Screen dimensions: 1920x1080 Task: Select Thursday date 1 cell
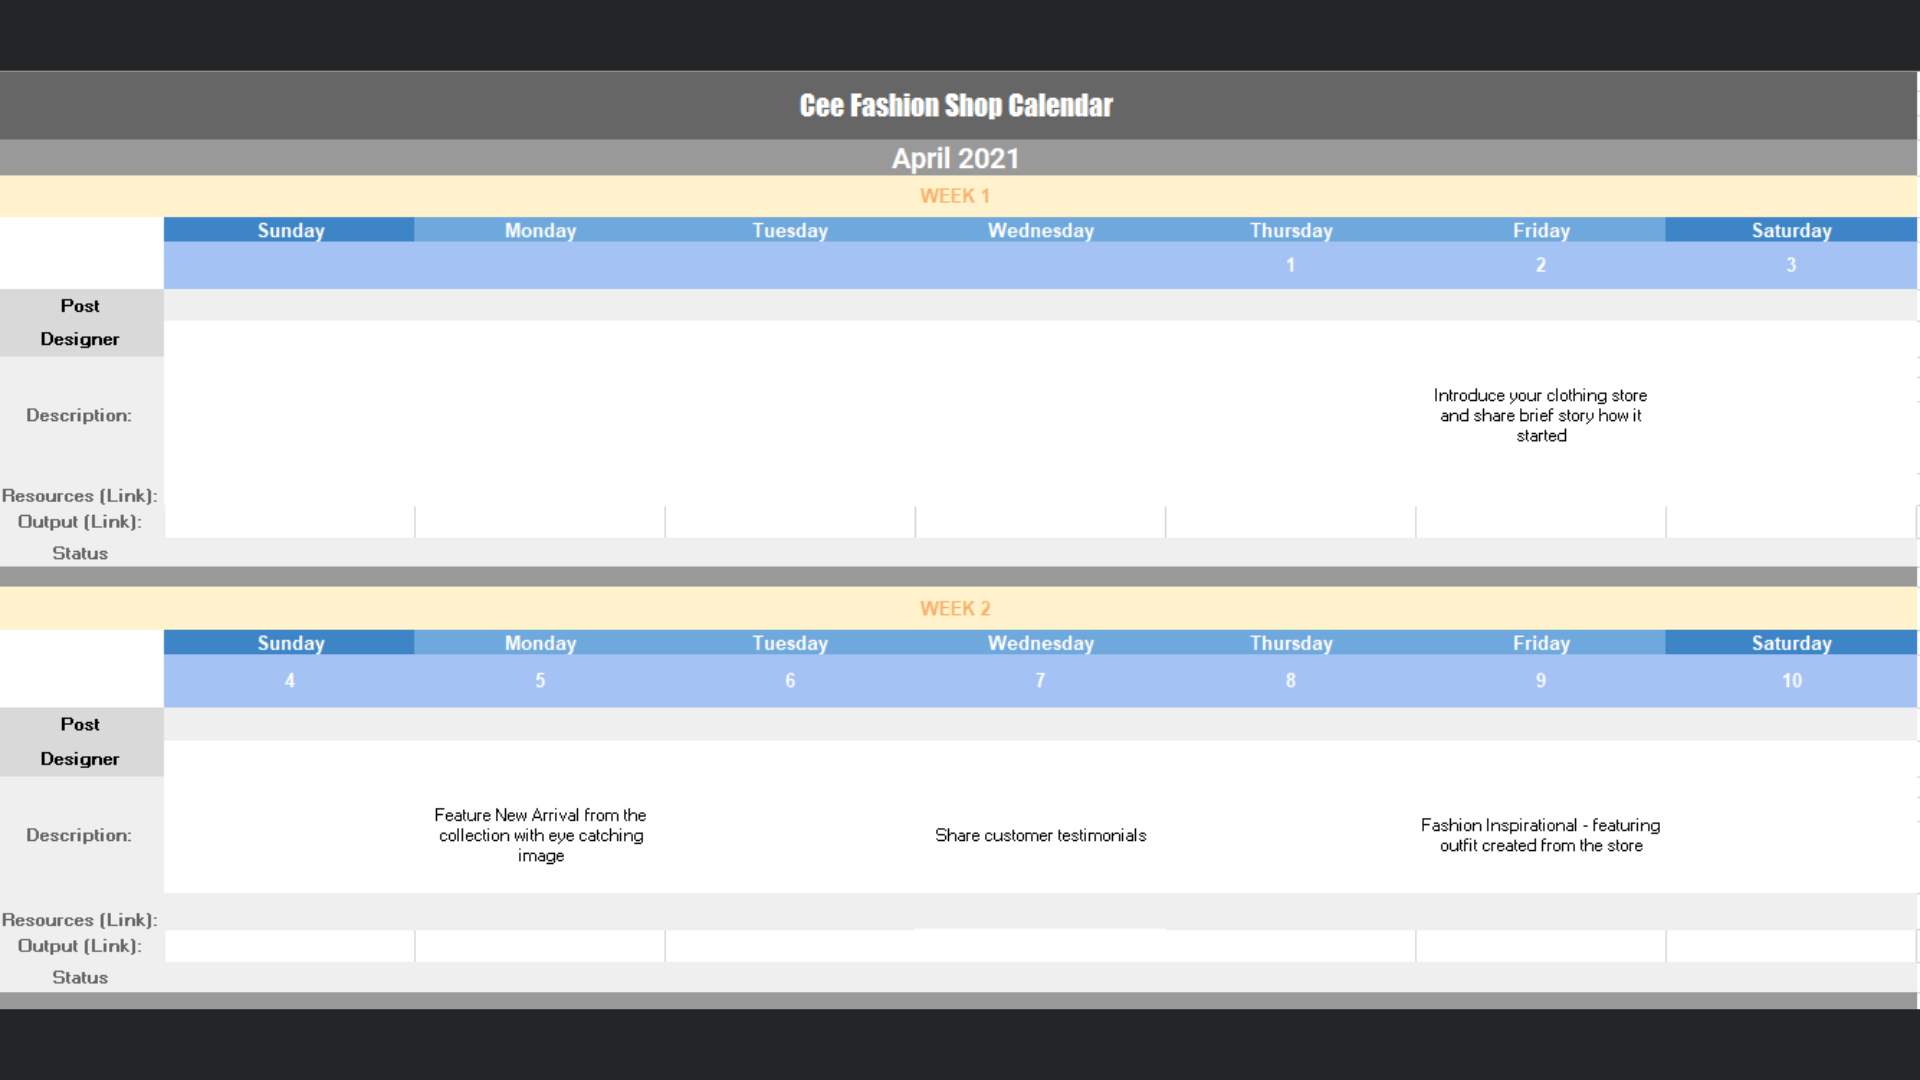click(x=1290, y=265)
